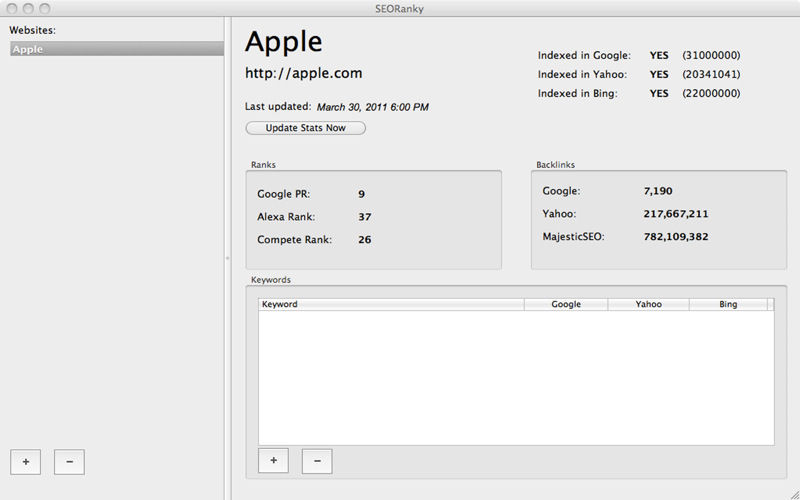Add a website with the sidebar plus button
This screenshot has height=500, width=800.
click(x=26, y=462)
